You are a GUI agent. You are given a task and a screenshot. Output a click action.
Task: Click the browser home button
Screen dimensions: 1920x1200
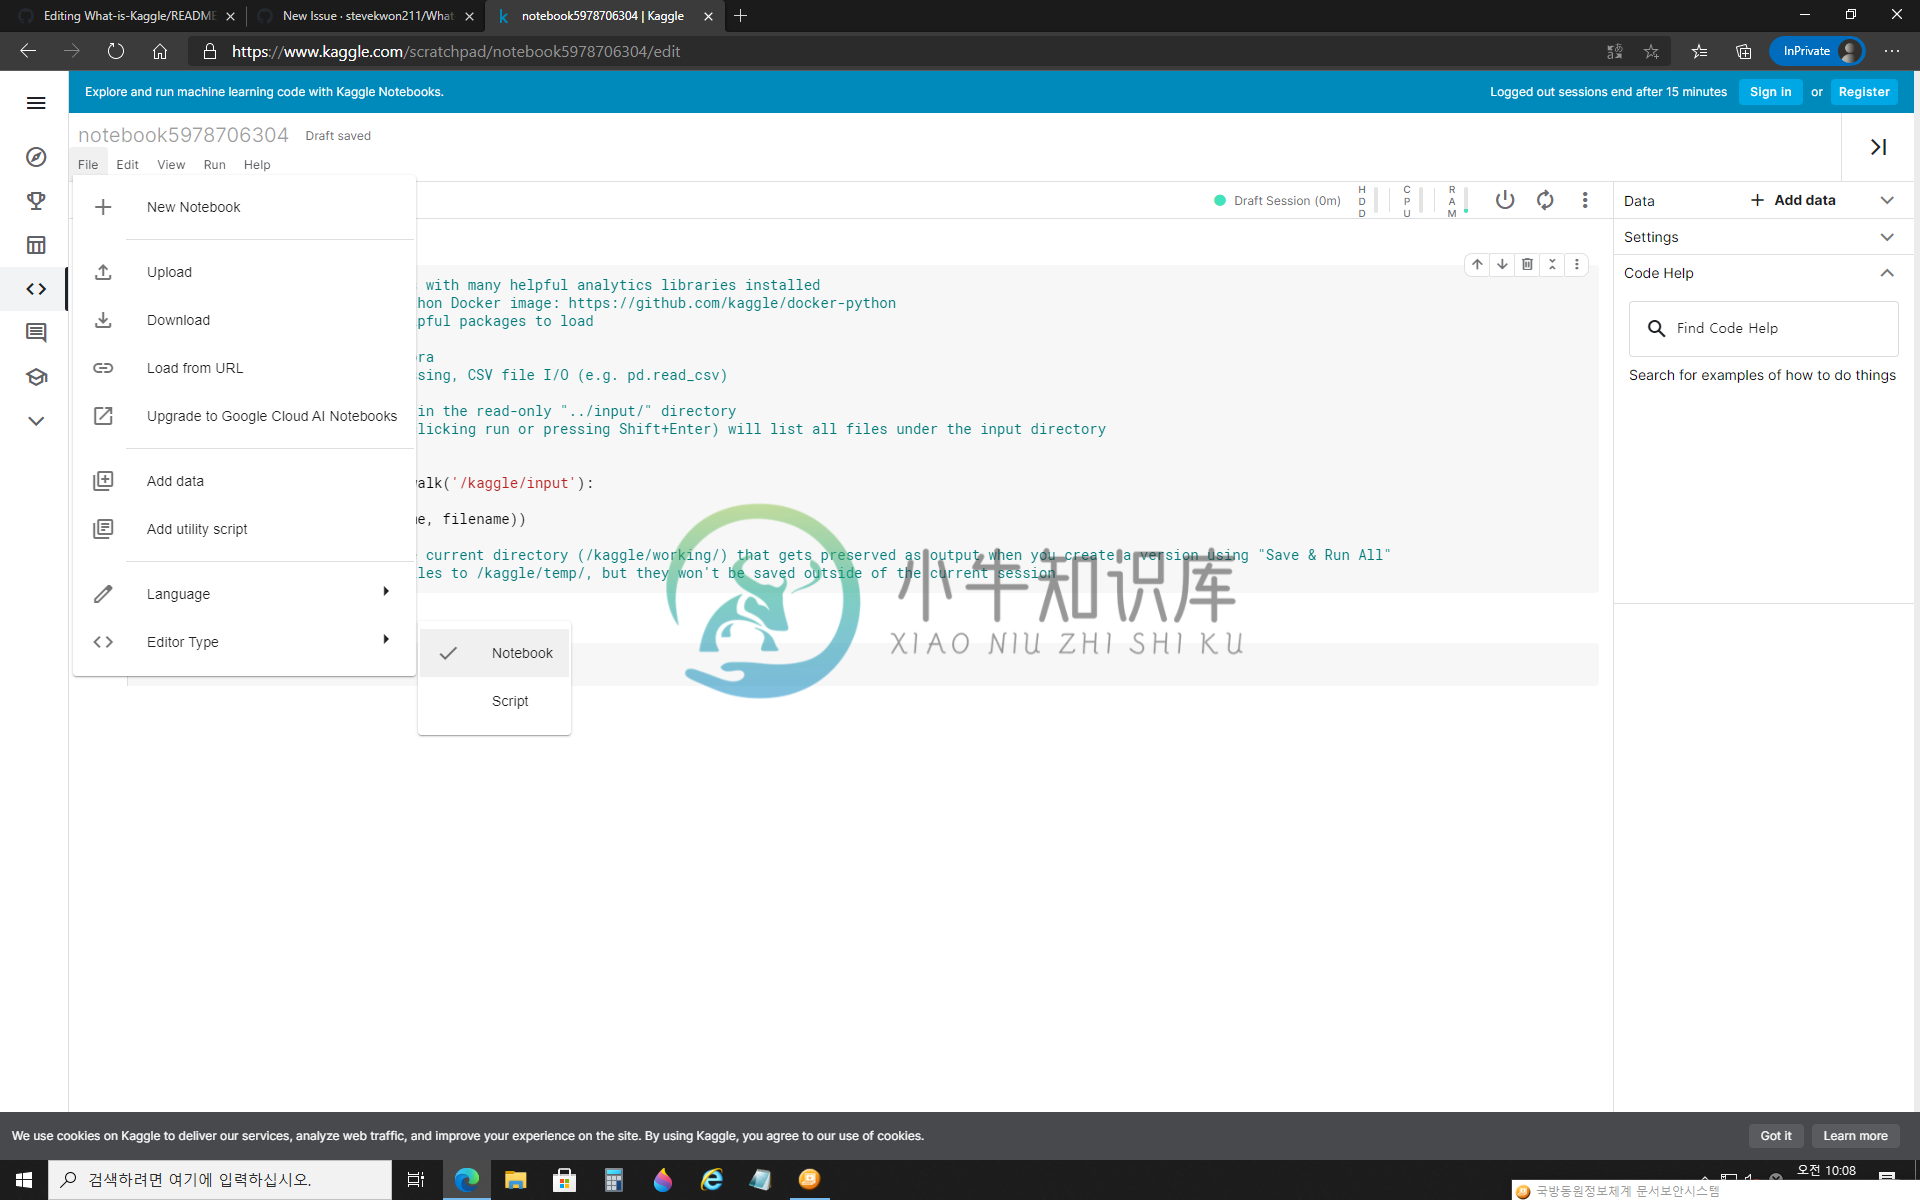tap(160, 51)
